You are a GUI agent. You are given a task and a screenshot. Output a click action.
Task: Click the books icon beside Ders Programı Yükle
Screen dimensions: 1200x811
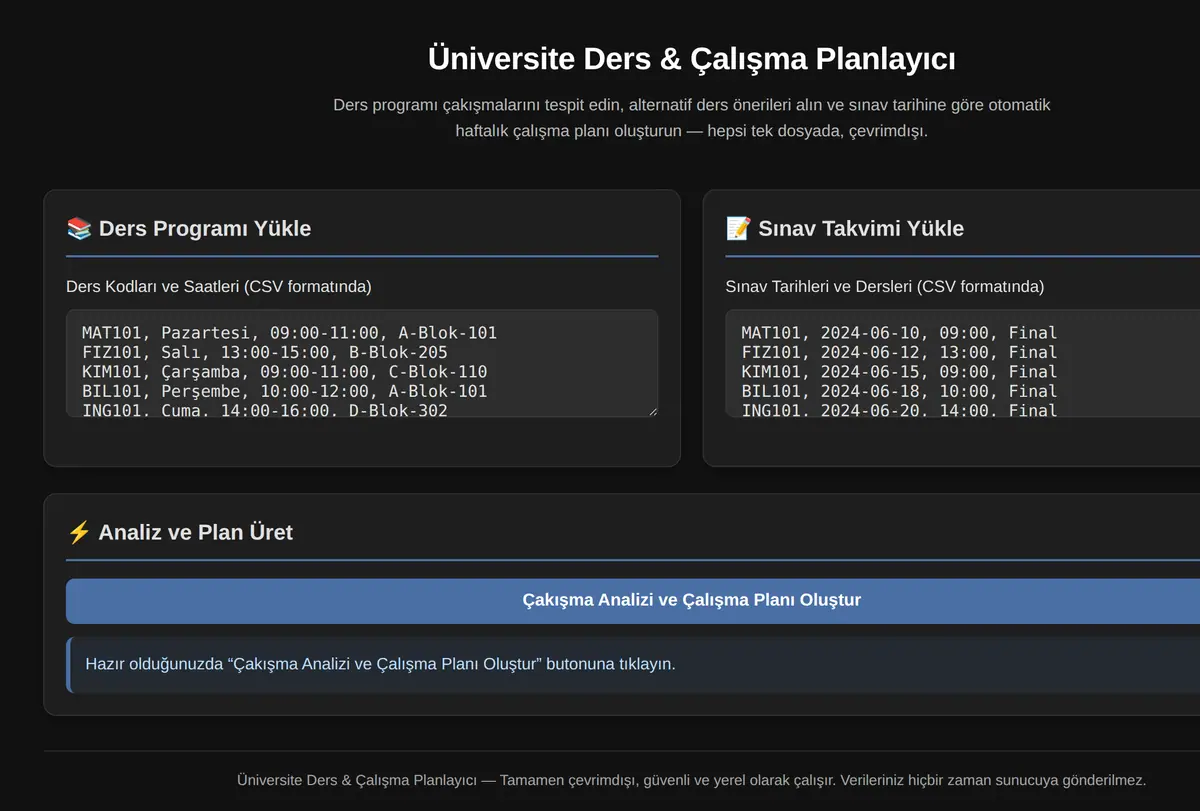[x=79, y=229]
